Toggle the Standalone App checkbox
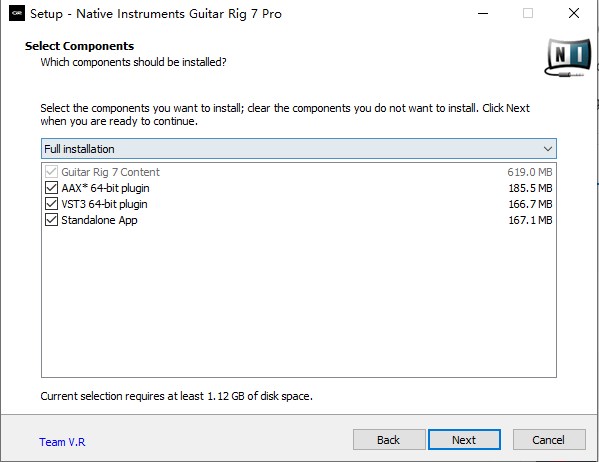The height and width of the screenshot is (462, 599). [x=51, y=220]
